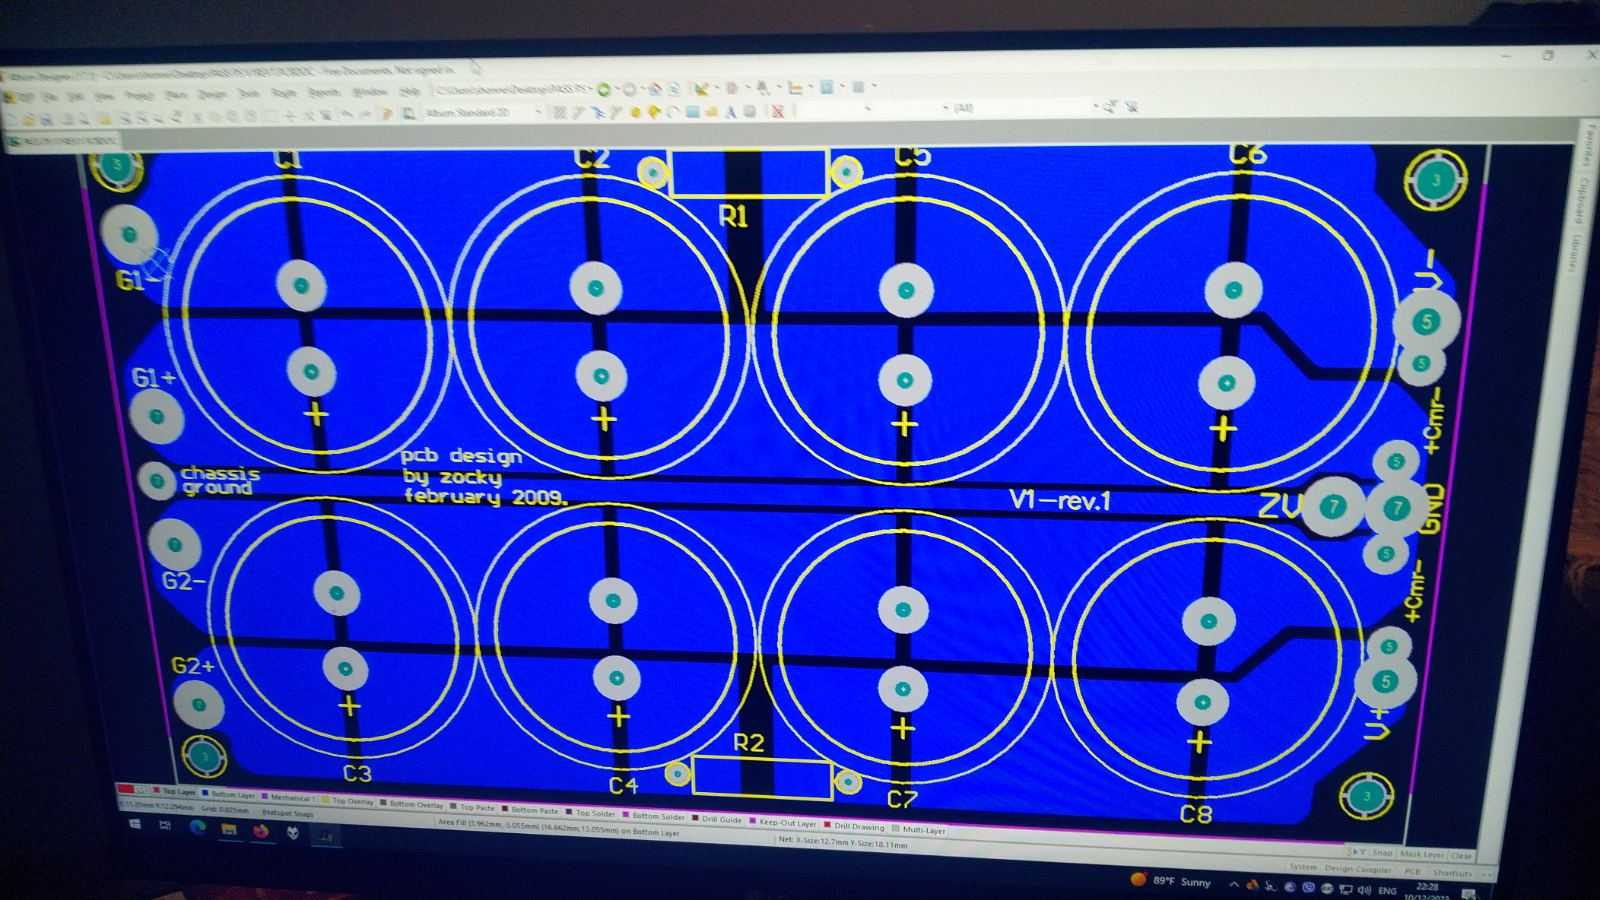Click the Clear button

click(x=1461, y=855)
